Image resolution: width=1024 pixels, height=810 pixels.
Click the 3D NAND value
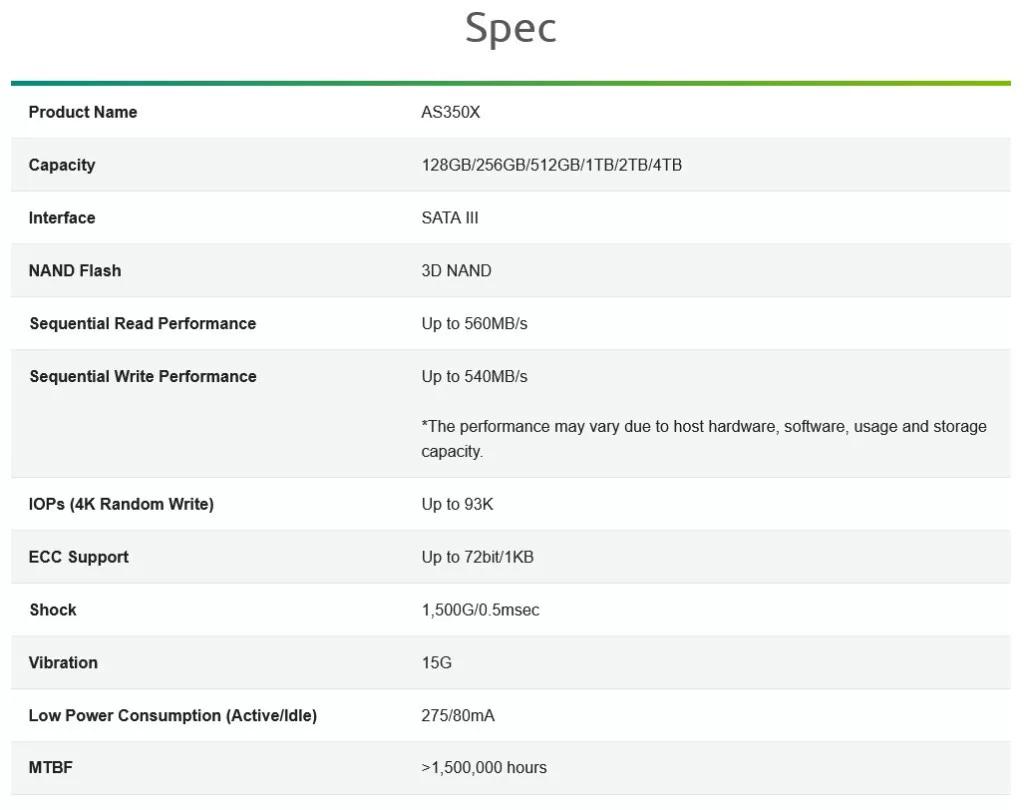(x=456, y=271)
